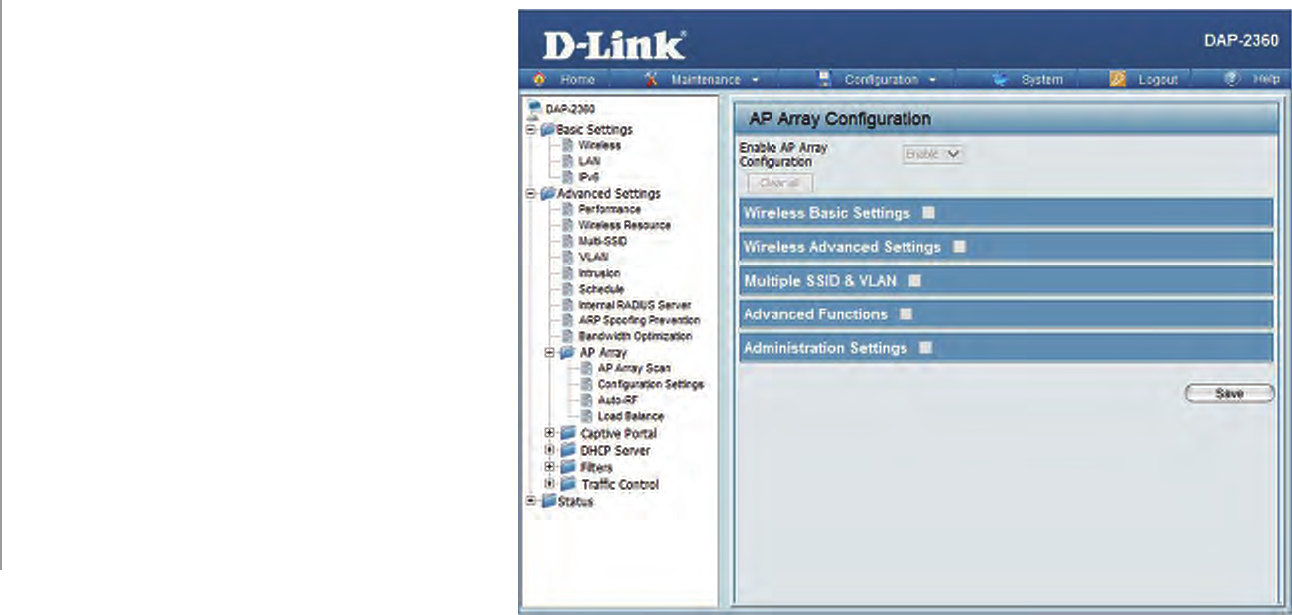Click the DAP-2360 device icon in the tree
Screen dimensions: 1292x615
click(x=534, y=108)
